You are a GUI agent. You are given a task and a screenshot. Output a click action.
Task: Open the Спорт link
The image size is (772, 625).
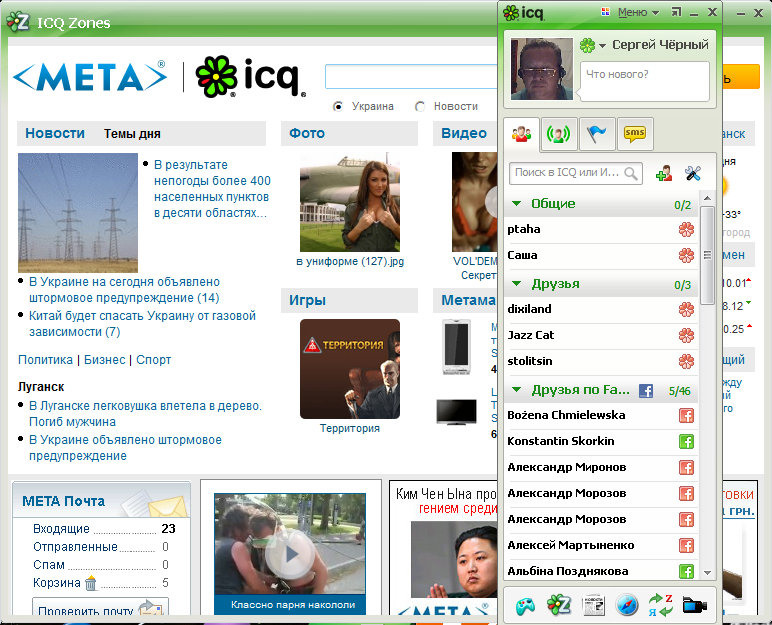154,360
